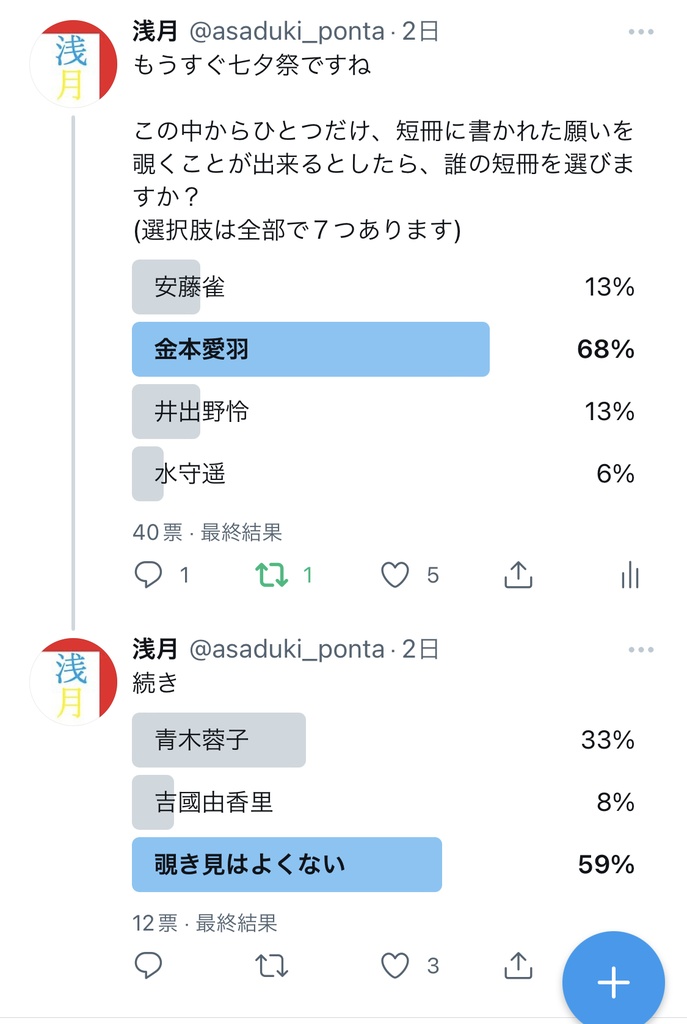View analytics via the bar chart icon
The height and width of the screenshot is (1024, 687).
(x=629, y=575)
